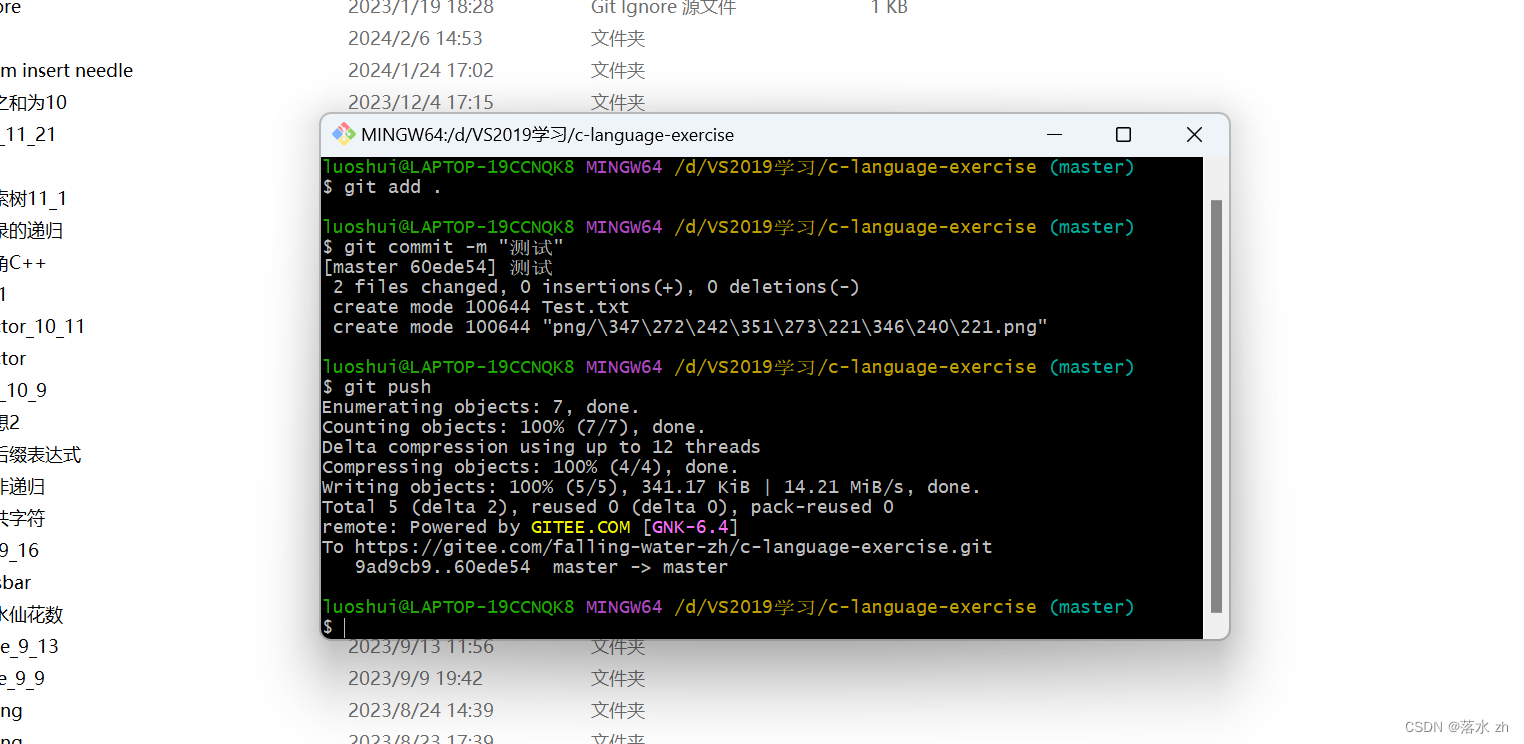Select the '非递归' folder row in Explorer
Image resolution: width=1524 pixels, height=744 pixels.
pyautogui.click(x=22, y=486)
